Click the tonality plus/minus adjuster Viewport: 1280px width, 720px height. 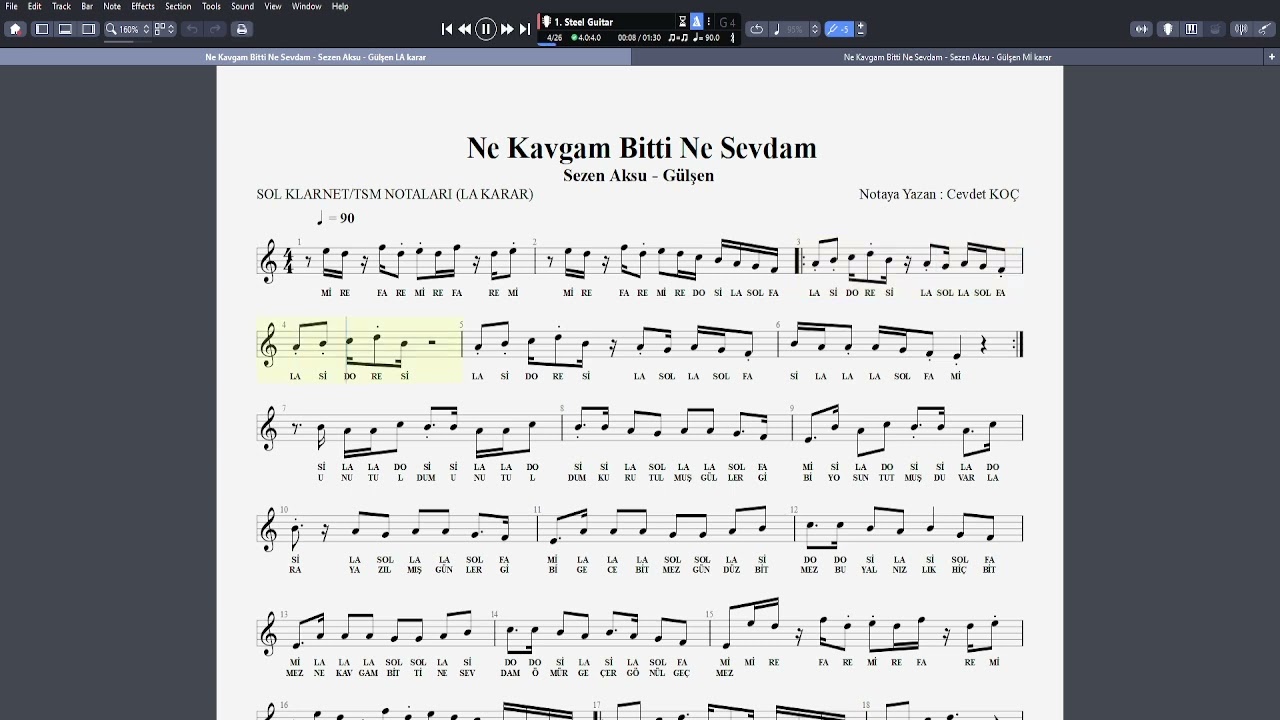(x=861, y=29)
